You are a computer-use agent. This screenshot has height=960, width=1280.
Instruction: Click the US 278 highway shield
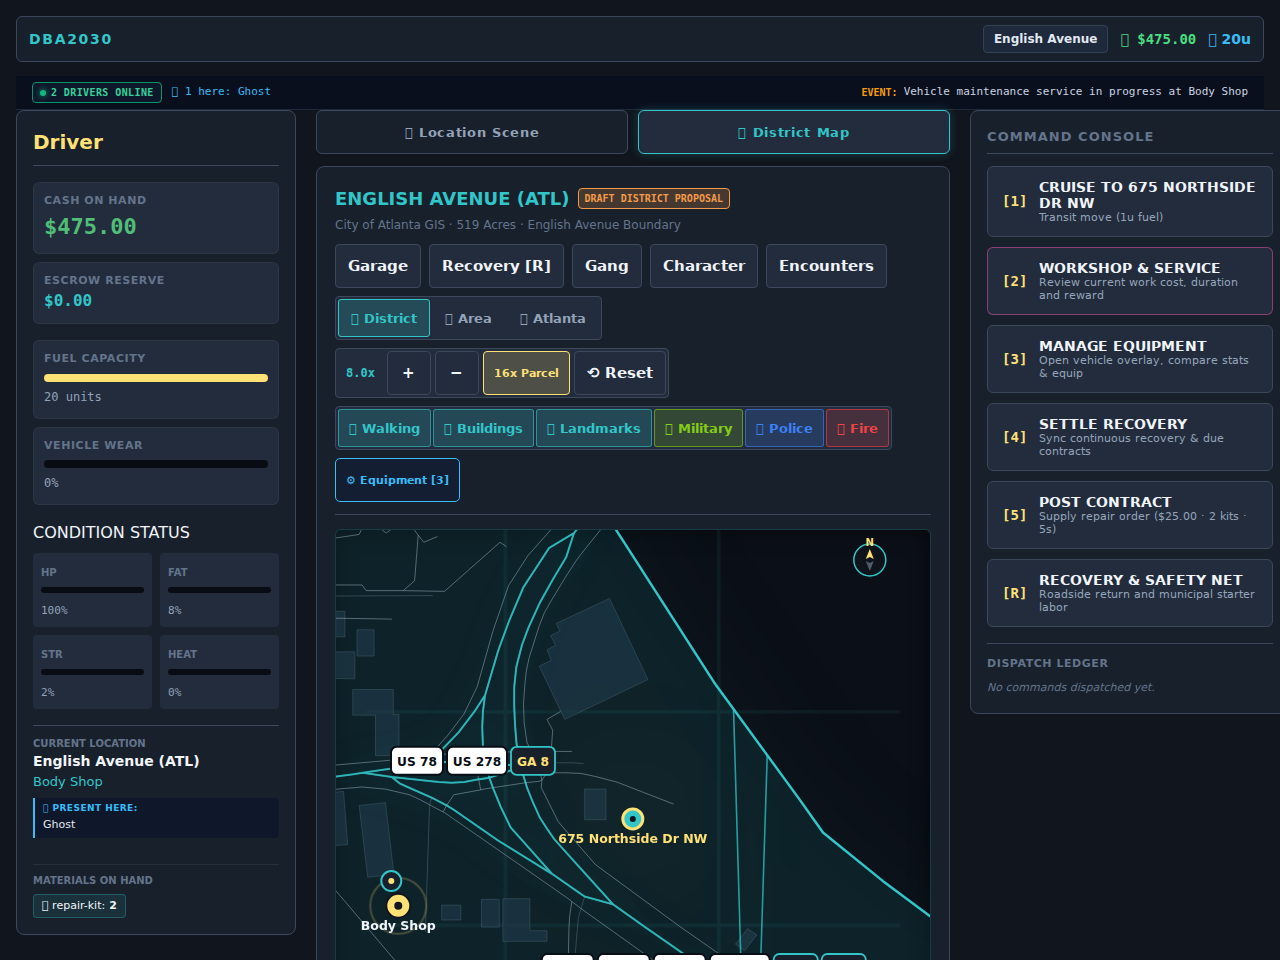pyautogui.click(x=476, y=761)
